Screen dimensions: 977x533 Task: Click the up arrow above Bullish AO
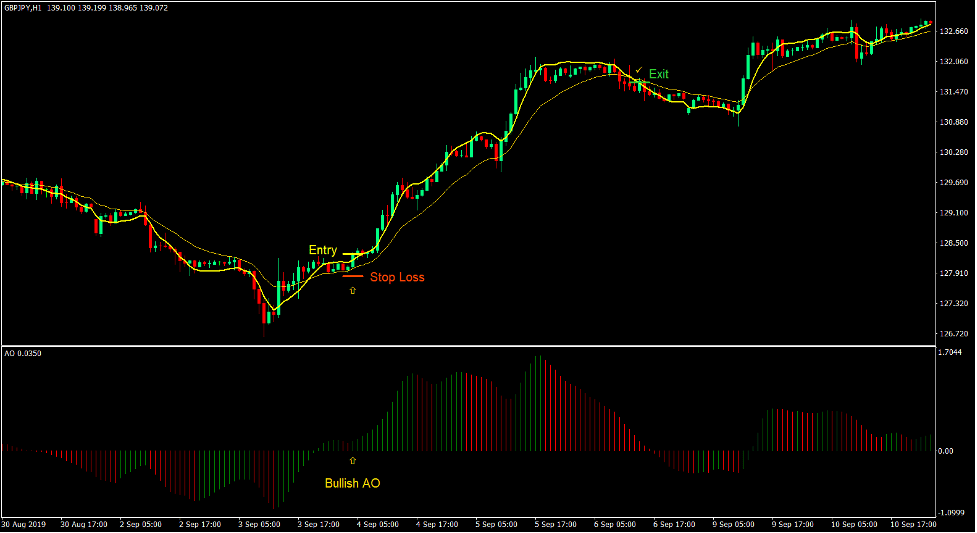(352, 461)
